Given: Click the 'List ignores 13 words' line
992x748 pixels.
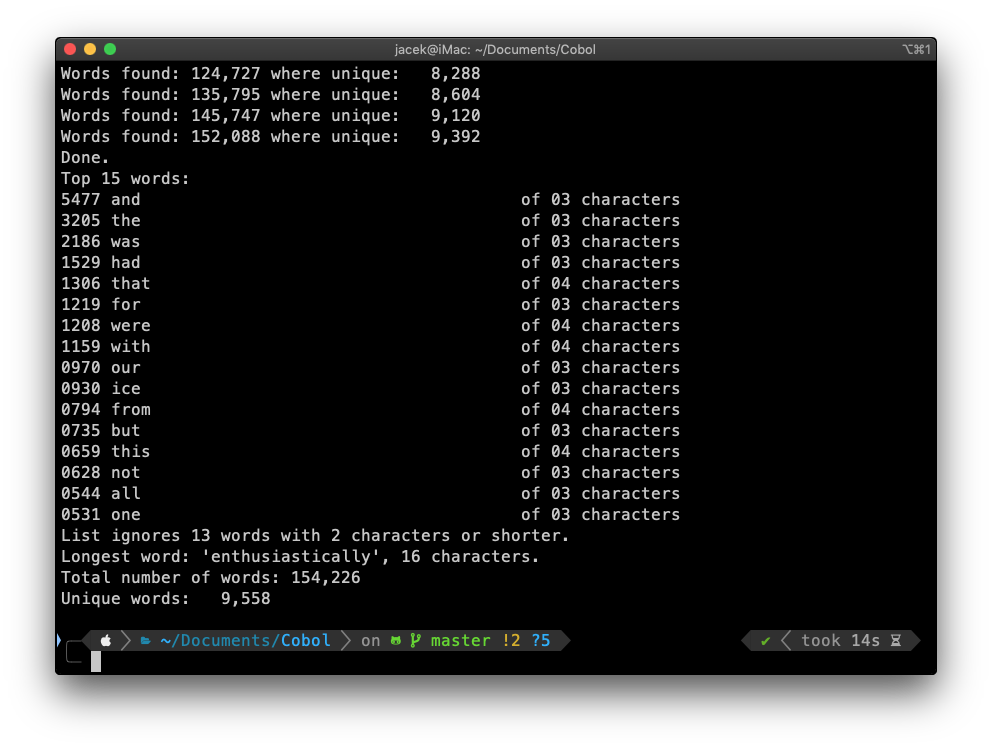Looking at the screenshot, I should click(315, 535).
